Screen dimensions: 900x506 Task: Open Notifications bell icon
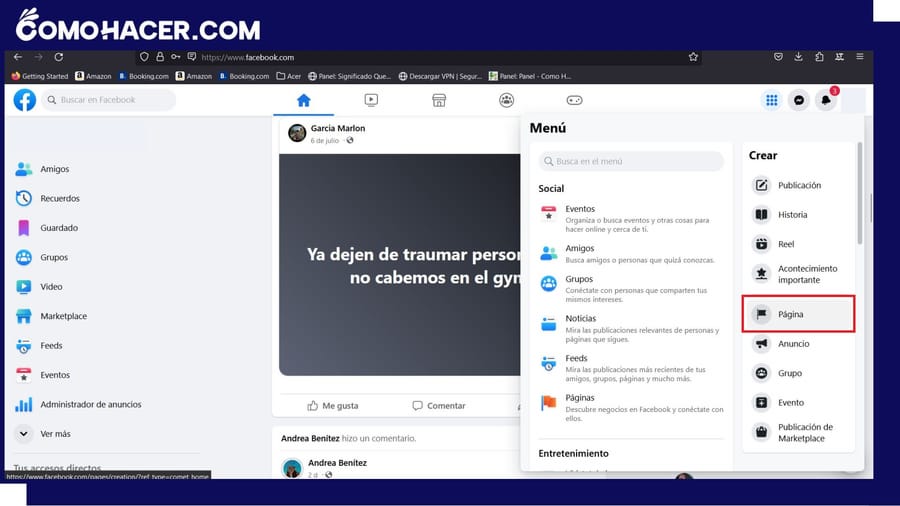825,100
